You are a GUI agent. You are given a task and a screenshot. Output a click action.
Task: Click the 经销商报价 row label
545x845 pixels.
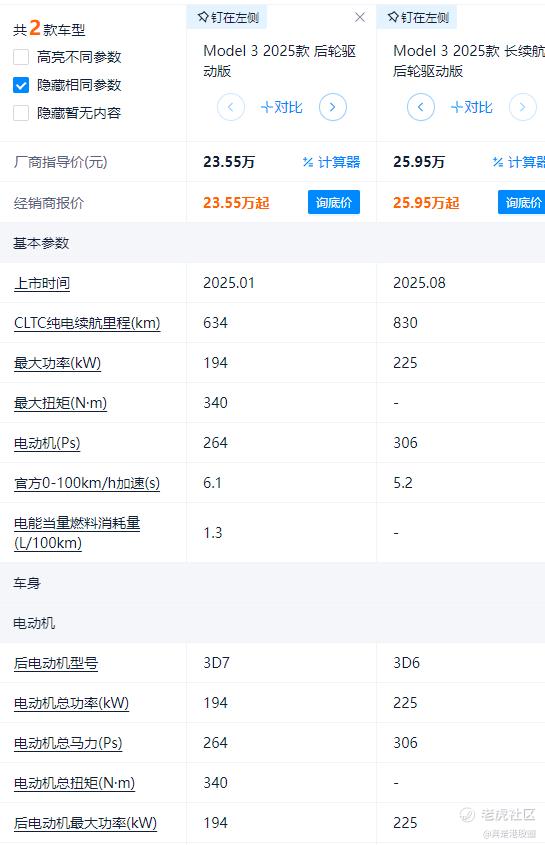tap(49, 203)
